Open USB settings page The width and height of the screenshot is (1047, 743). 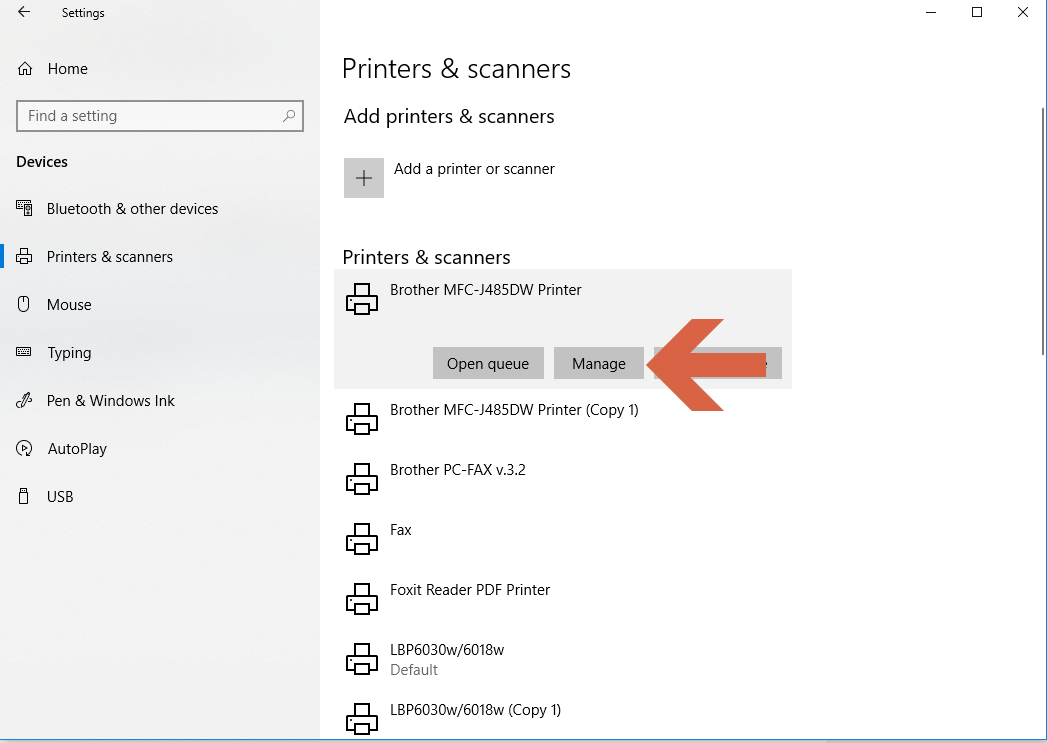pyautogui.click(x=60, y=497)
